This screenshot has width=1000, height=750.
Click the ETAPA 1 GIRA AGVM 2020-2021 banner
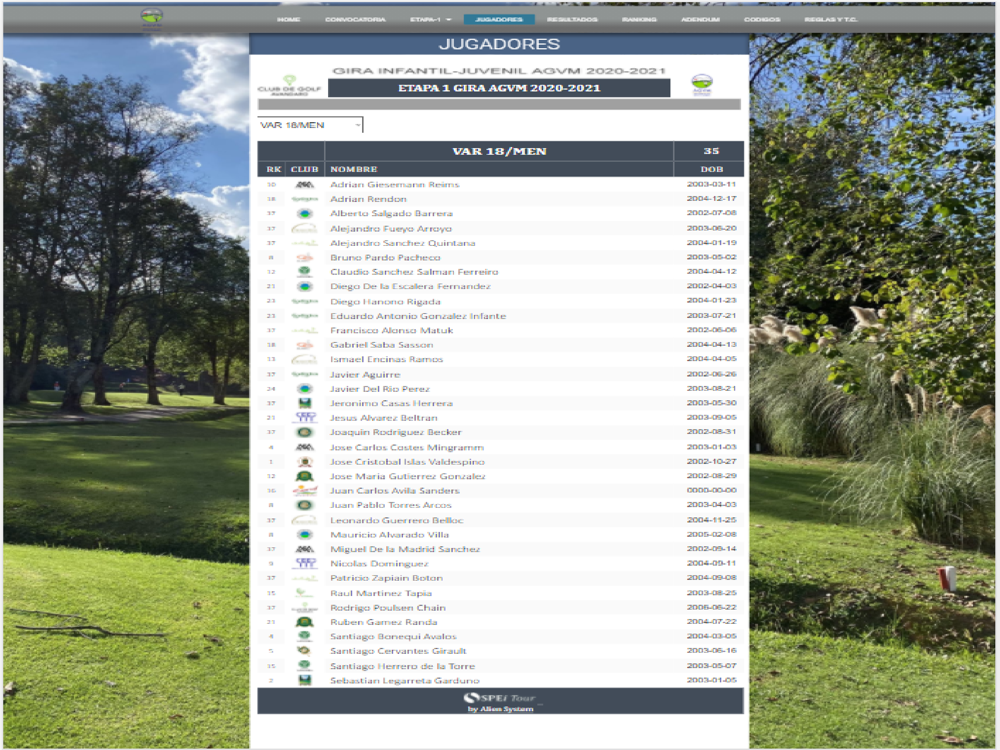499,88
